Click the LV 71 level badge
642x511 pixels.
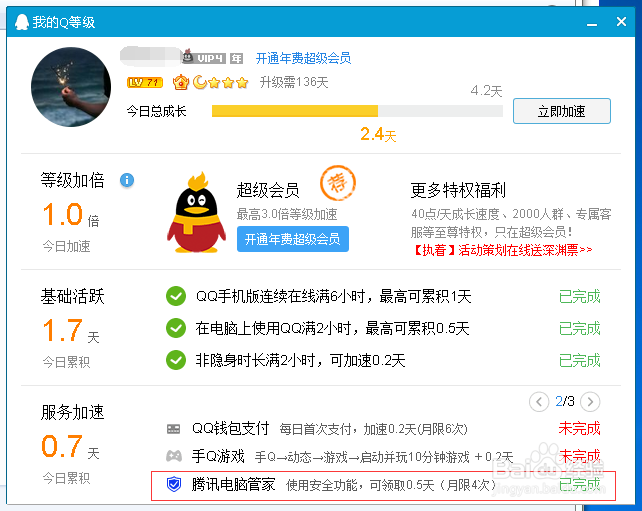coord(145,83)
